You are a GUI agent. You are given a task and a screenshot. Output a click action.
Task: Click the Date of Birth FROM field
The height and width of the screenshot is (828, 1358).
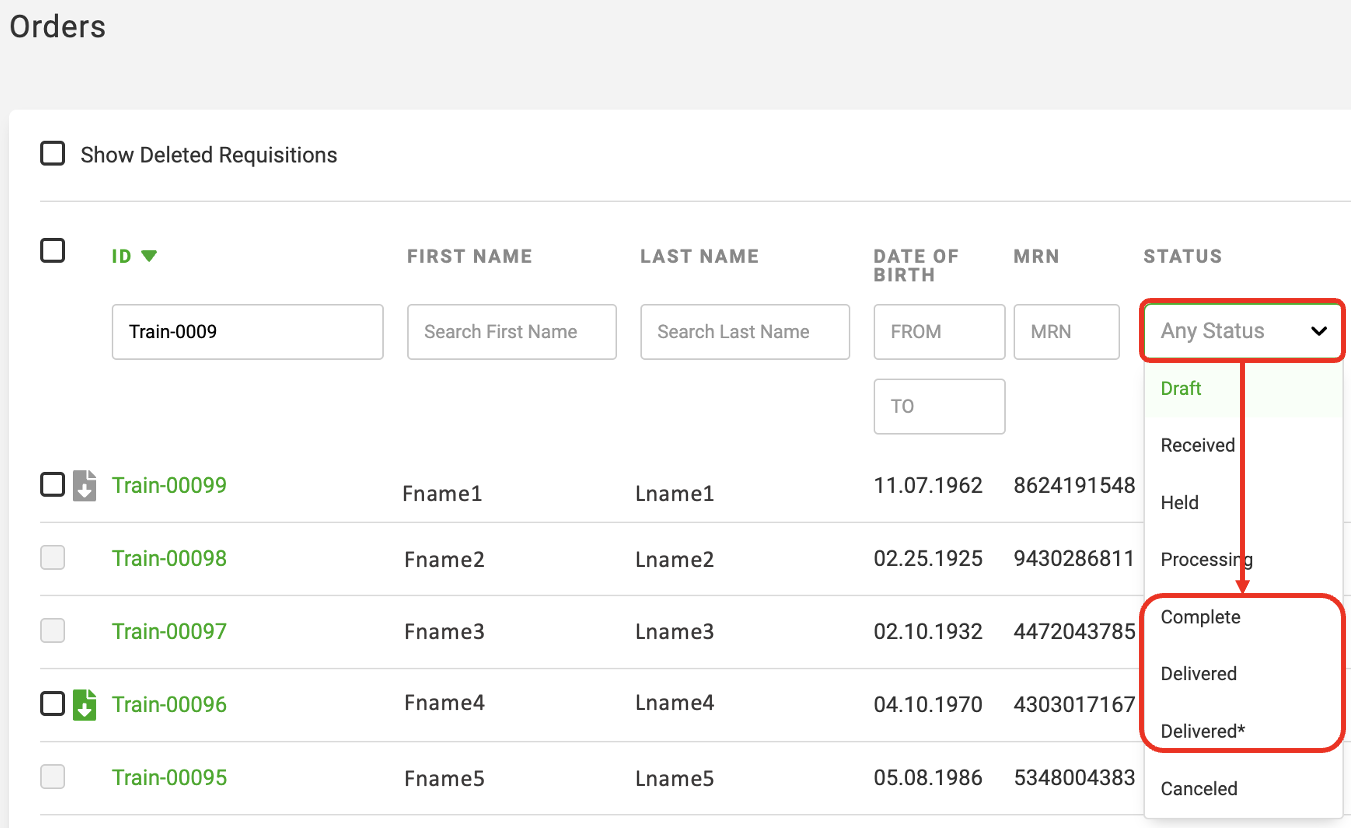coord(938,332)
